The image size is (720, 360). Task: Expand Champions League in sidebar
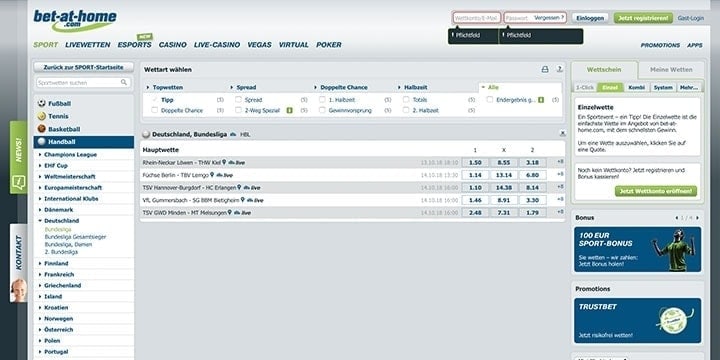[84, 155]
